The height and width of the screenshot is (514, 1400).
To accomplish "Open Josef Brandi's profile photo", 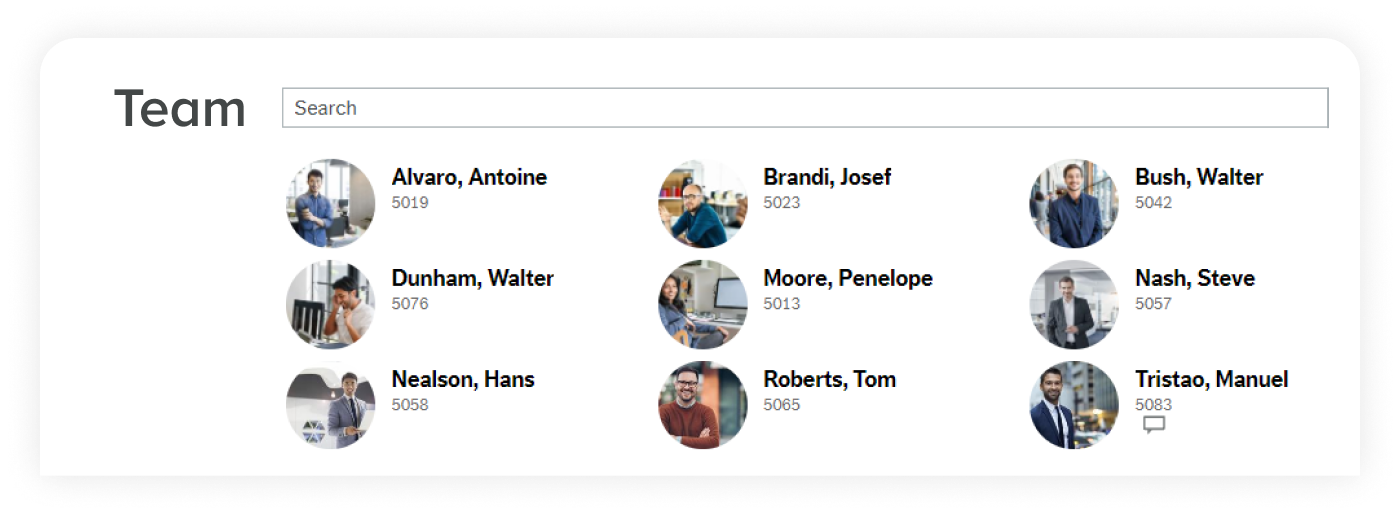I will click(x=703, y=203).
